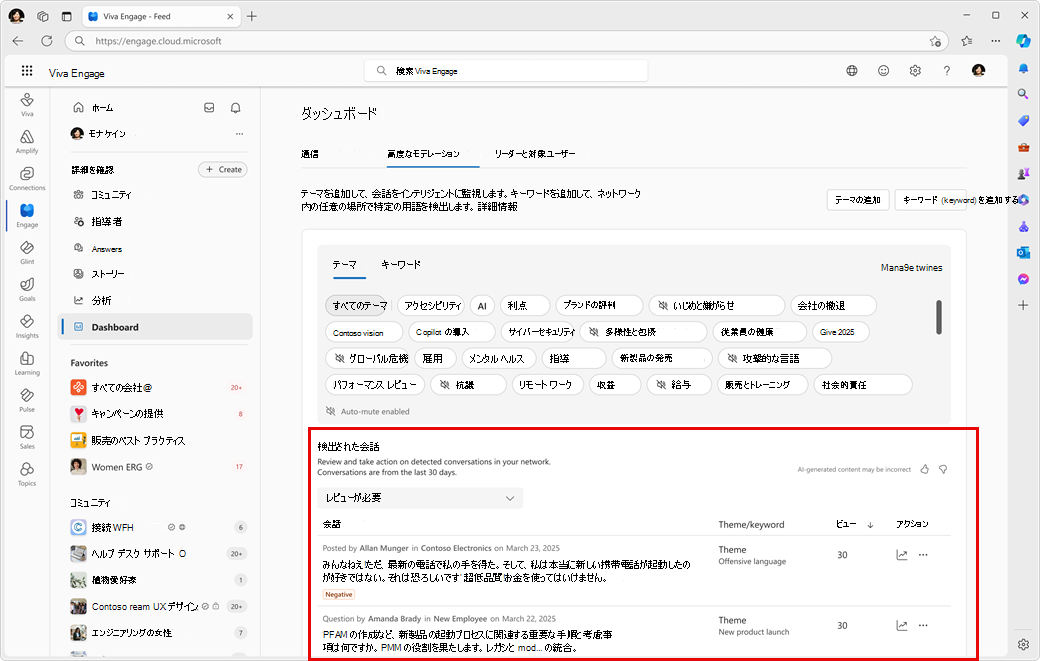Toggle muted theme 多様性と包括

643,332
